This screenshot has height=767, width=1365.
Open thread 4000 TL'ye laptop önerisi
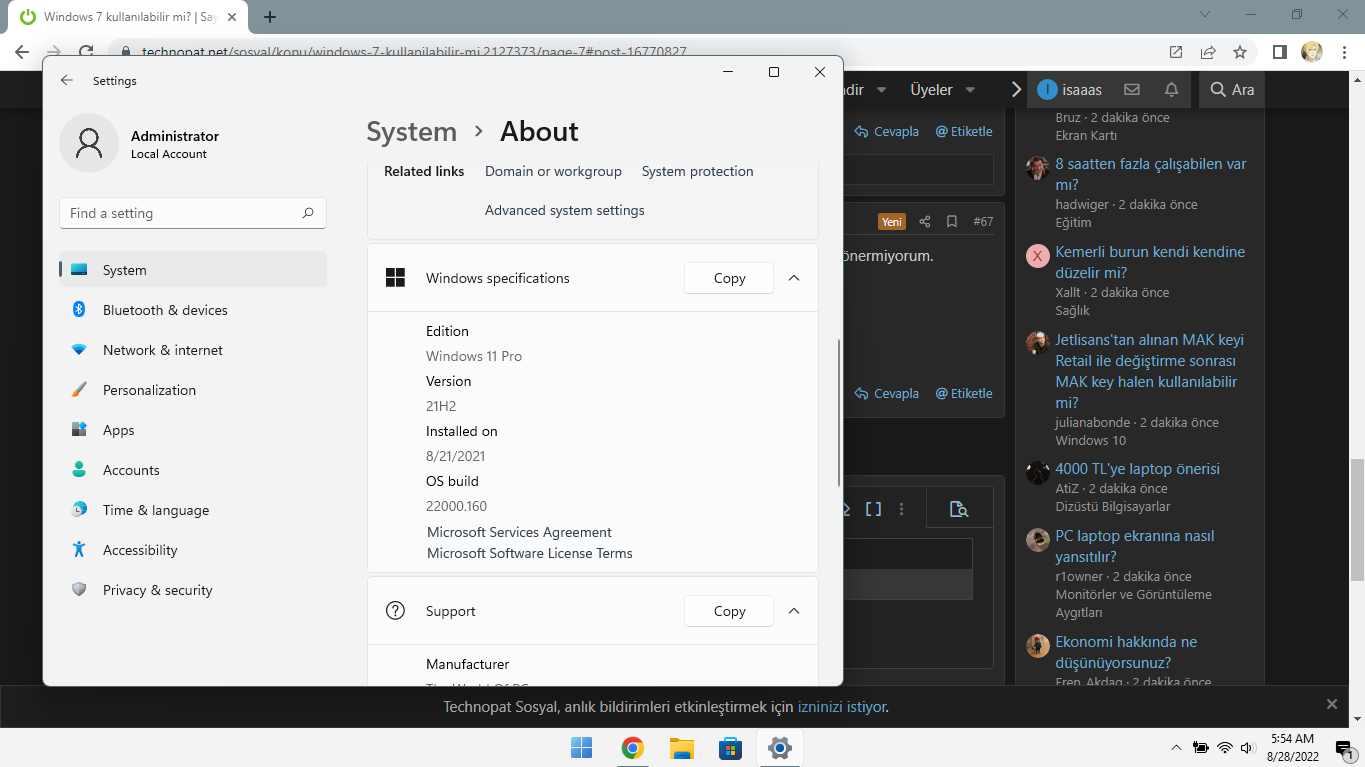pyautogui.click(x=1137, y=469)
